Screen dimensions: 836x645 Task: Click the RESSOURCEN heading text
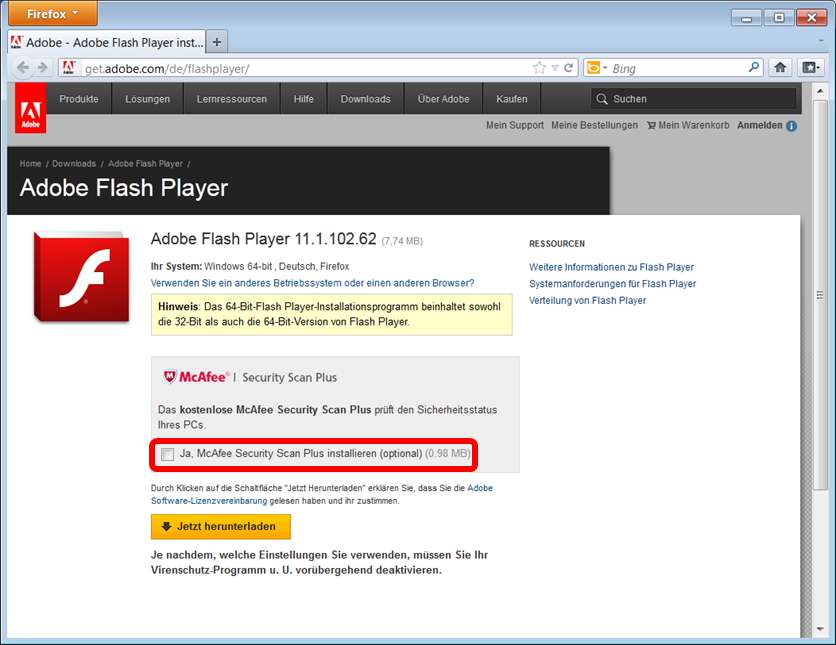coord(557,244)
